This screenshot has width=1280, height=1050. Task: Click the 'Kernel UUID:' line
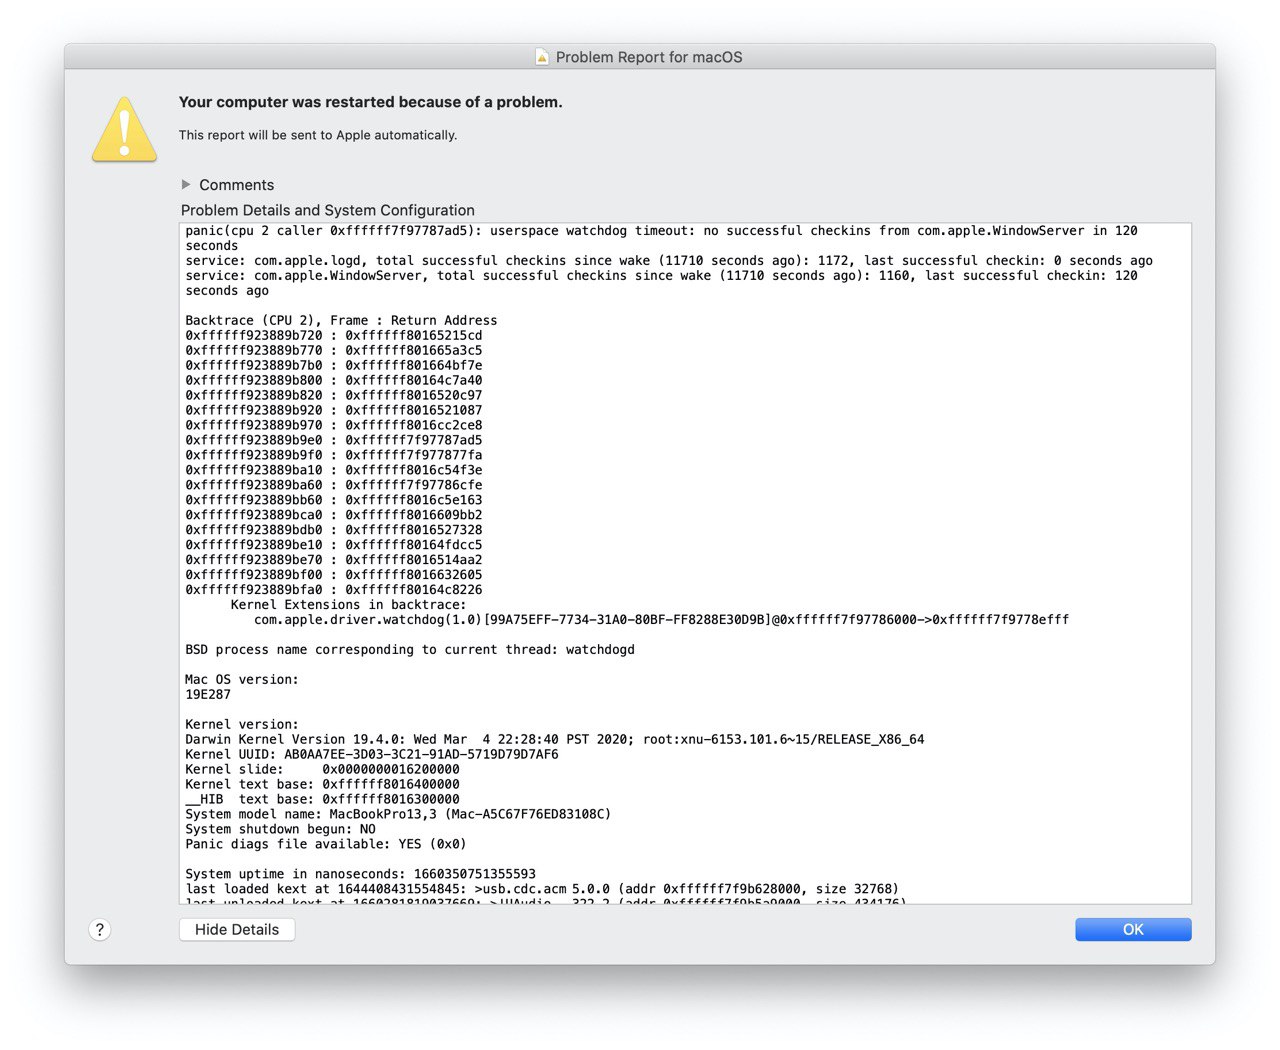tap(372, 755)
